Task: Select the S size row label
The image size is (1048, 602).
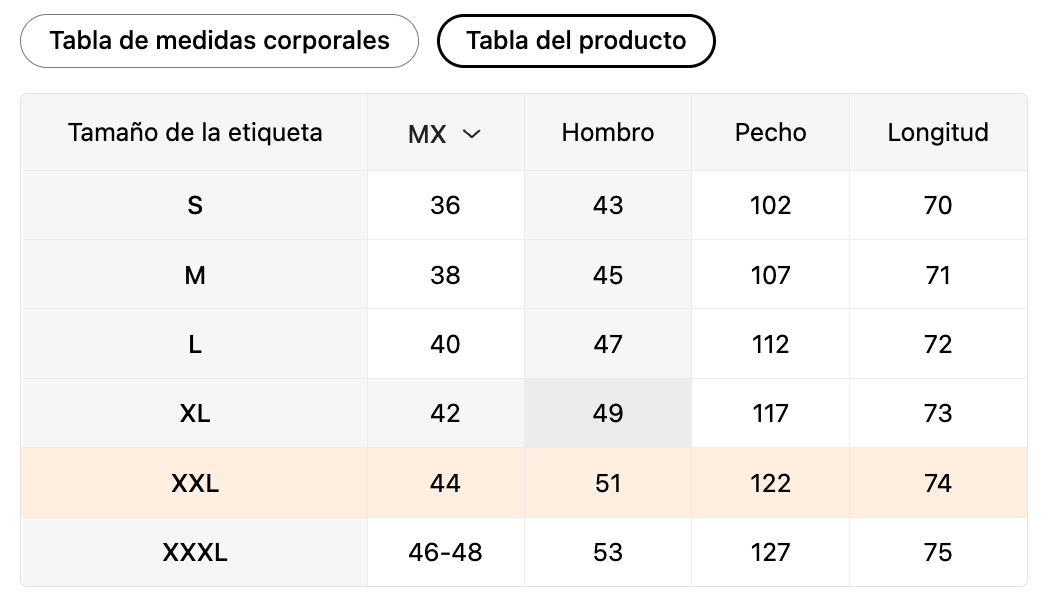Action: pos(195,206)
